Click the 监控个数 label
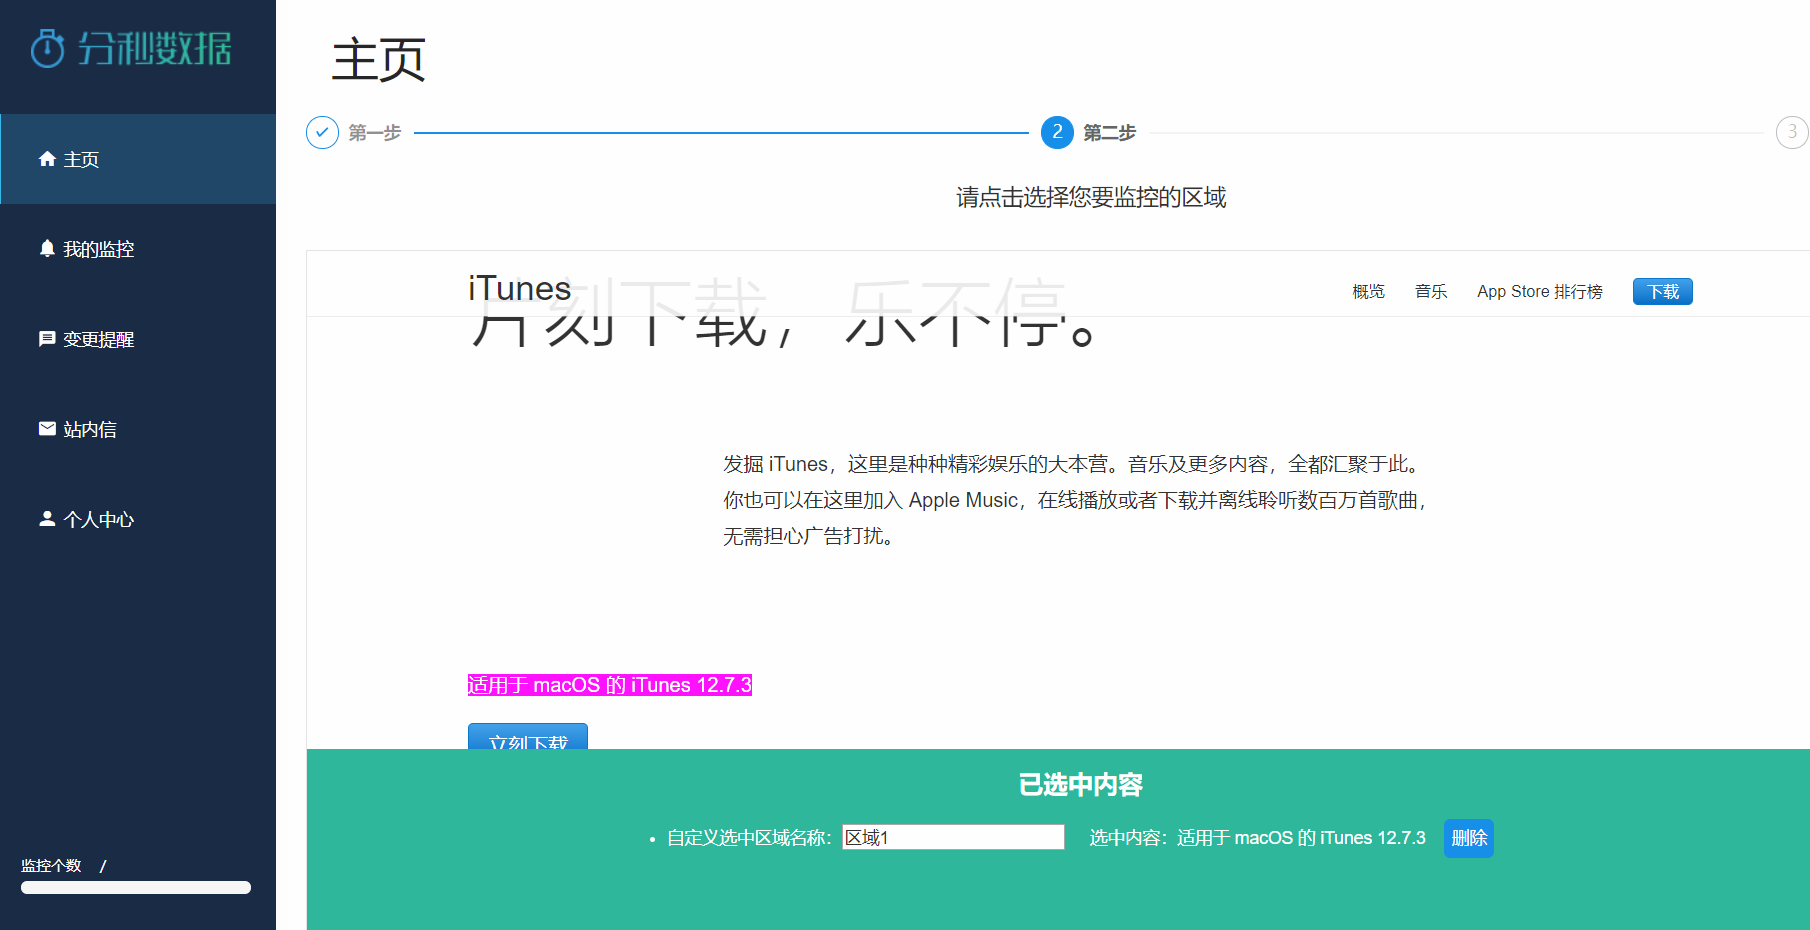Image resolution: width=1810 pixels, height=930 pixels. [51, 865]
